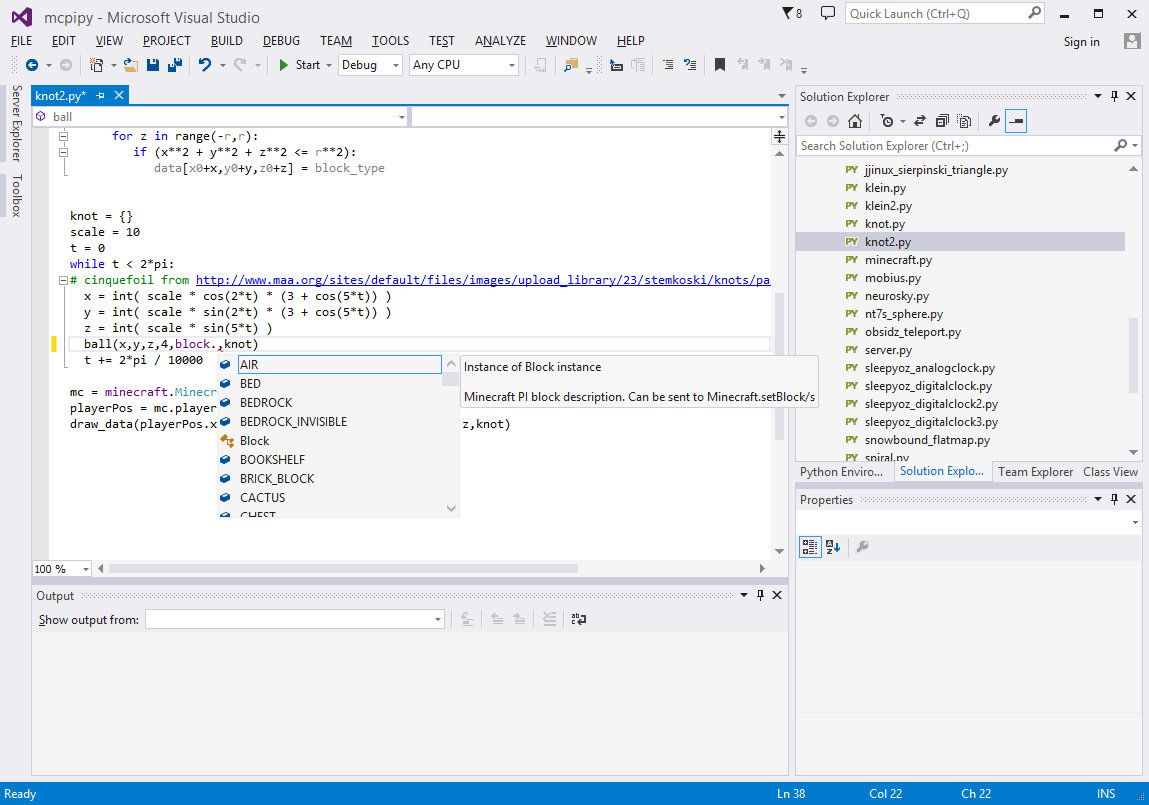Screen dimensions: 1149x805
Task: Switch to the Team Explorer tab
Action: tap(1035, 472)
